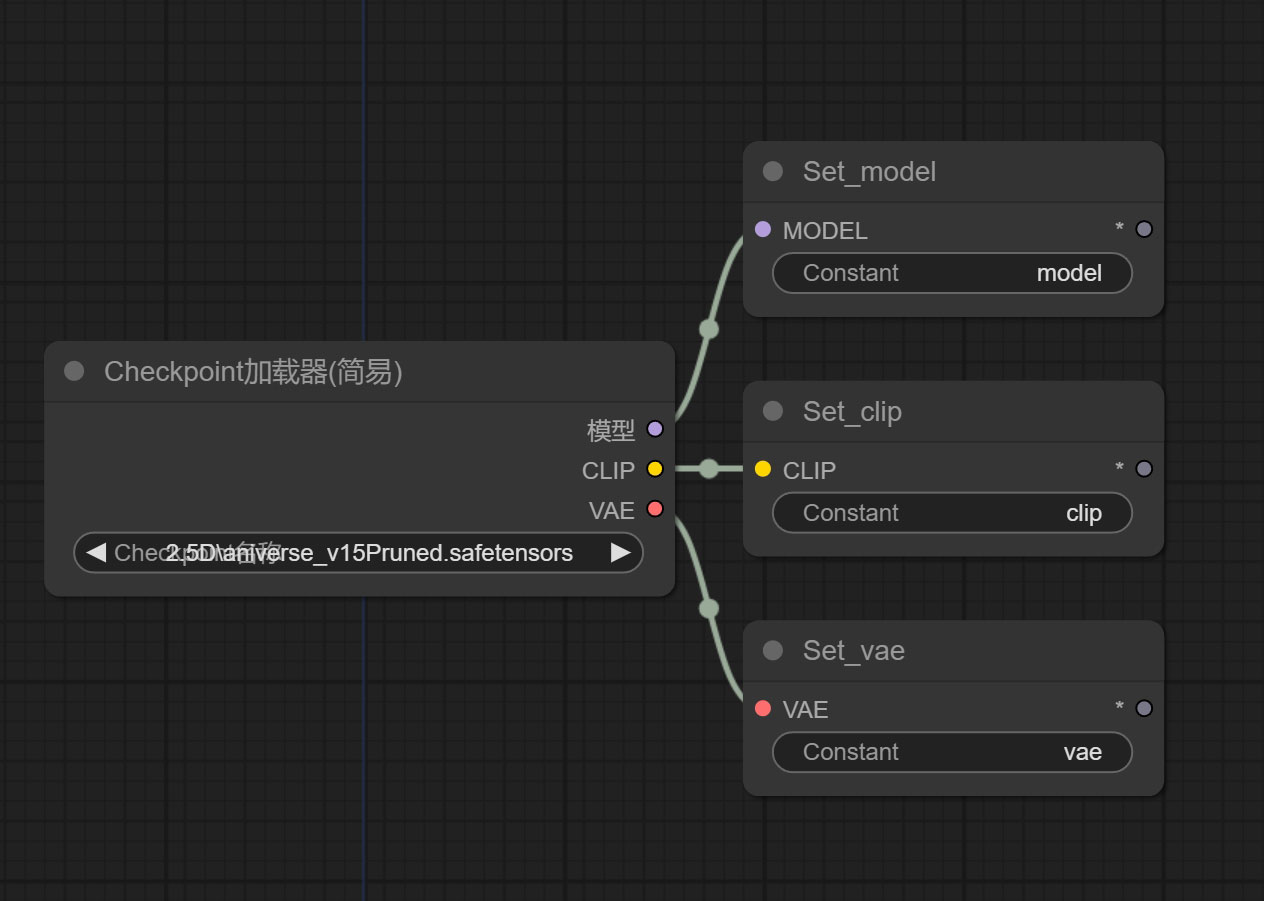Click the VAE input label on Set_vae
Screen dimensions: 1264x901
click(805, 709)
